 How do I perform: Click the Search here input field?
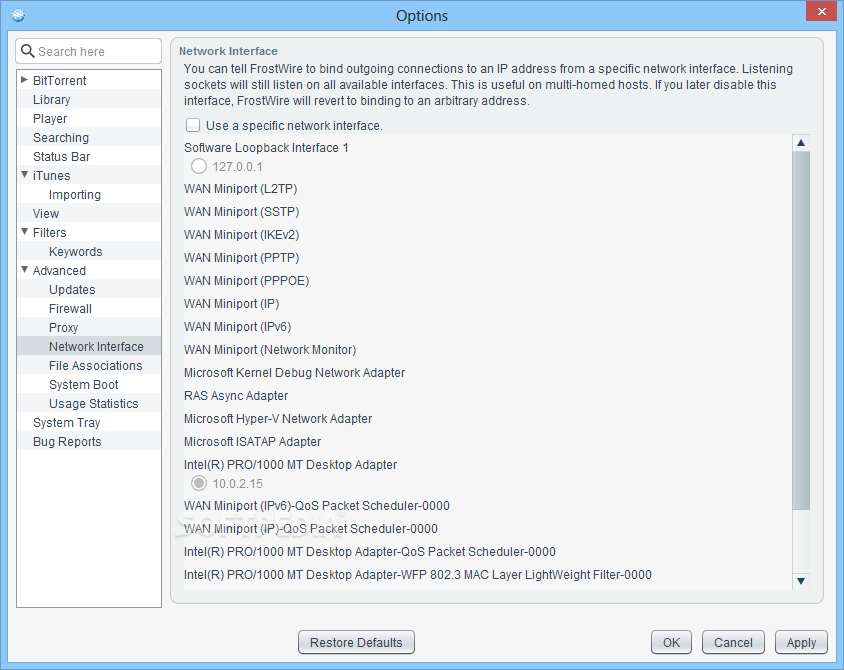tap(89, 51)
